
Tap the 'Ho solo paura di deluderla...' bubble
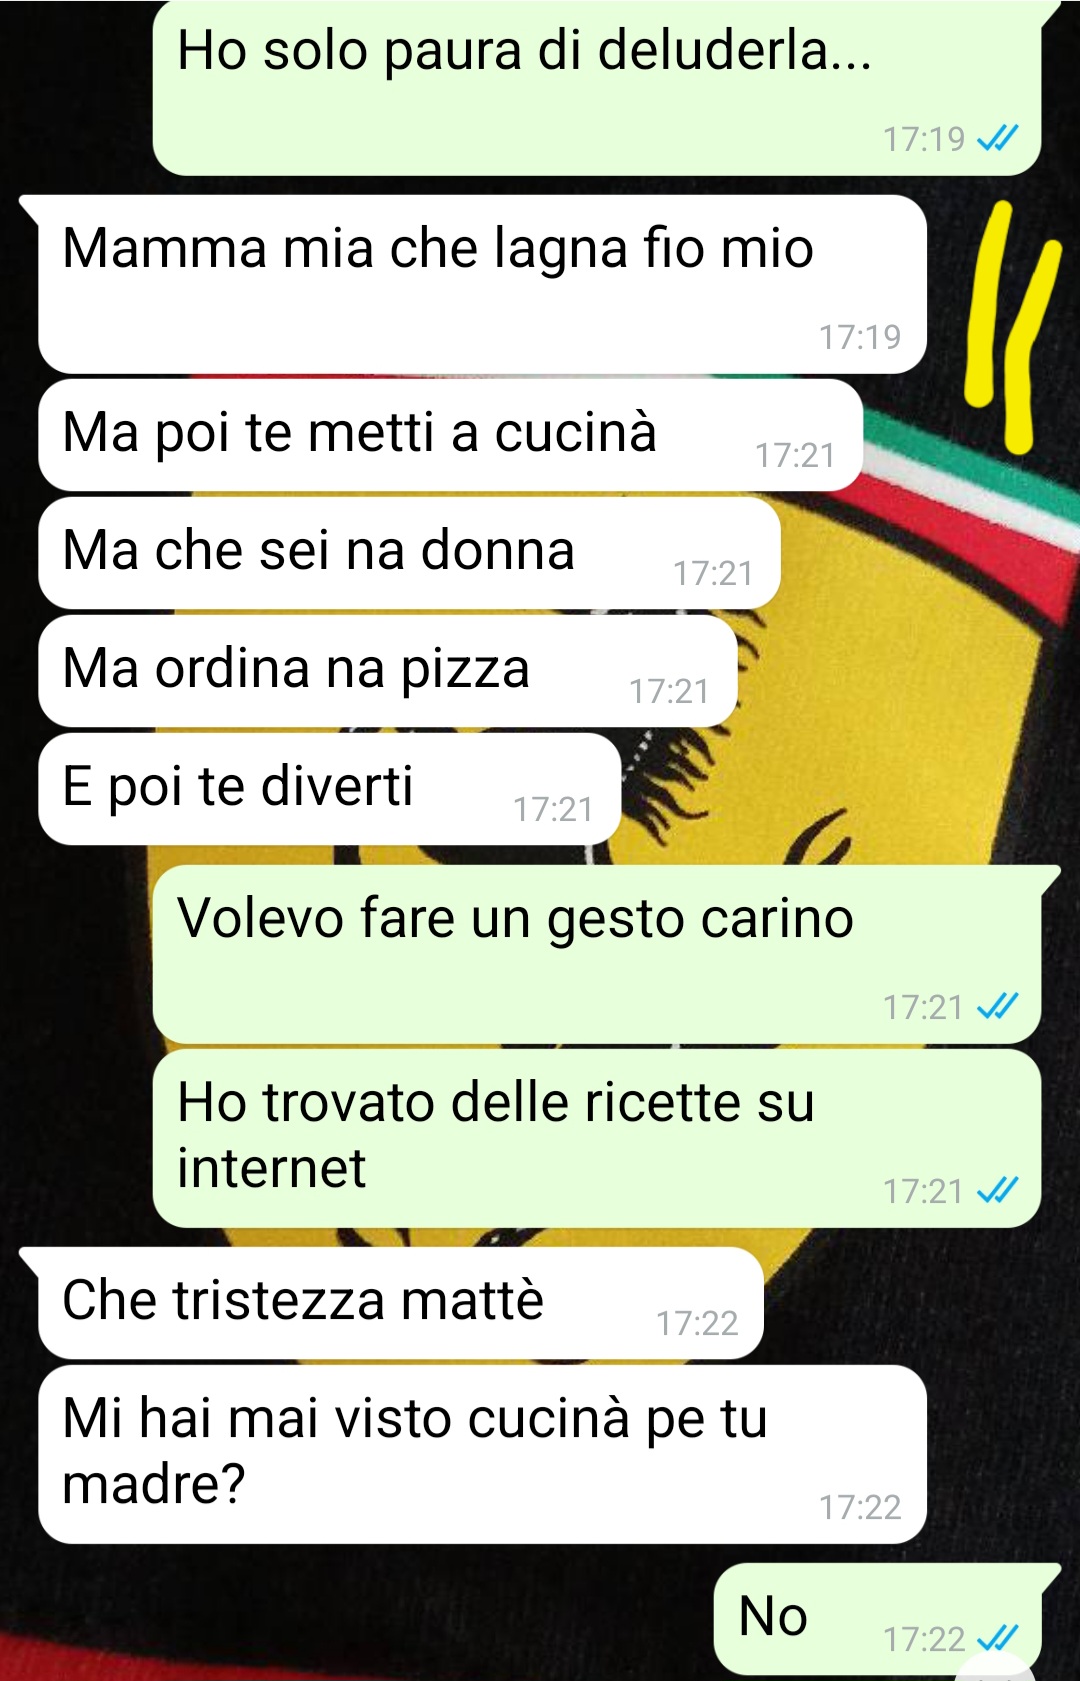597,88
